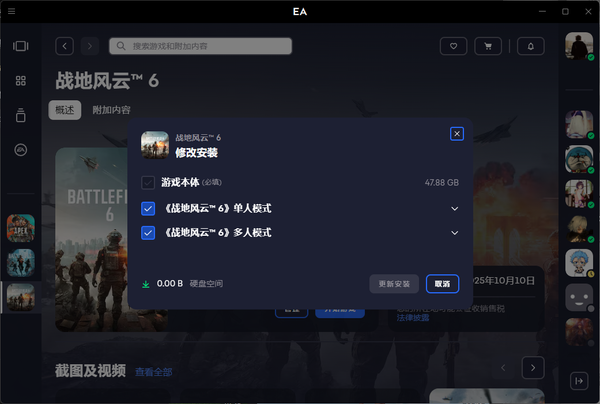Expand the 单人模式 details chevron
Screen dimensions: 600x404
coord(455,208)
